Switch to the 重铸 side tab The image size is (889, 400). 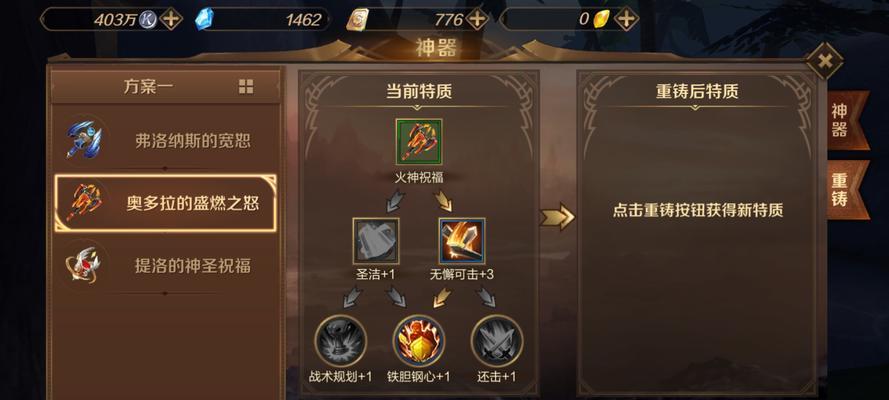846,190
